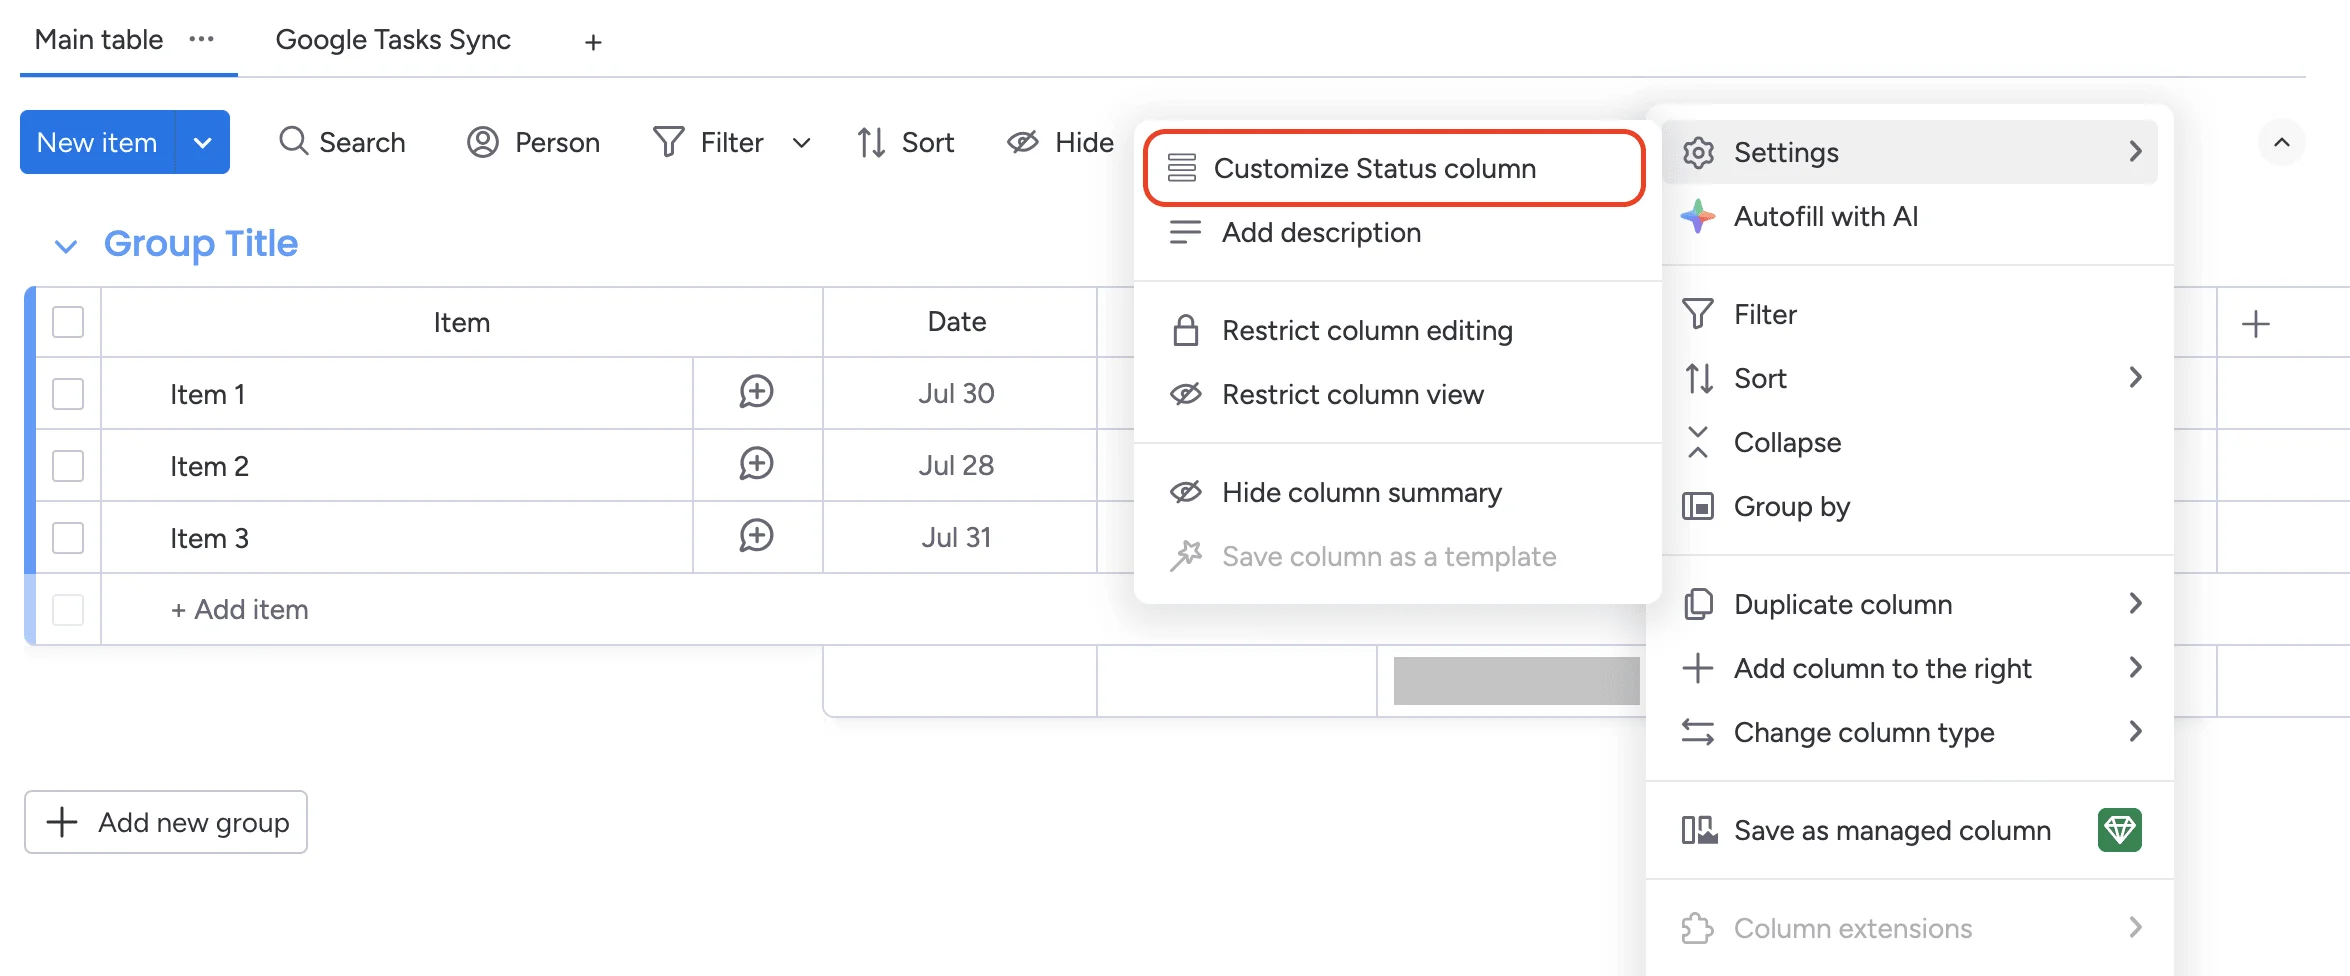Viewport: 2350px width, 976px height.
Task: Select Autofill with AI
Action: pos(1910,216)
